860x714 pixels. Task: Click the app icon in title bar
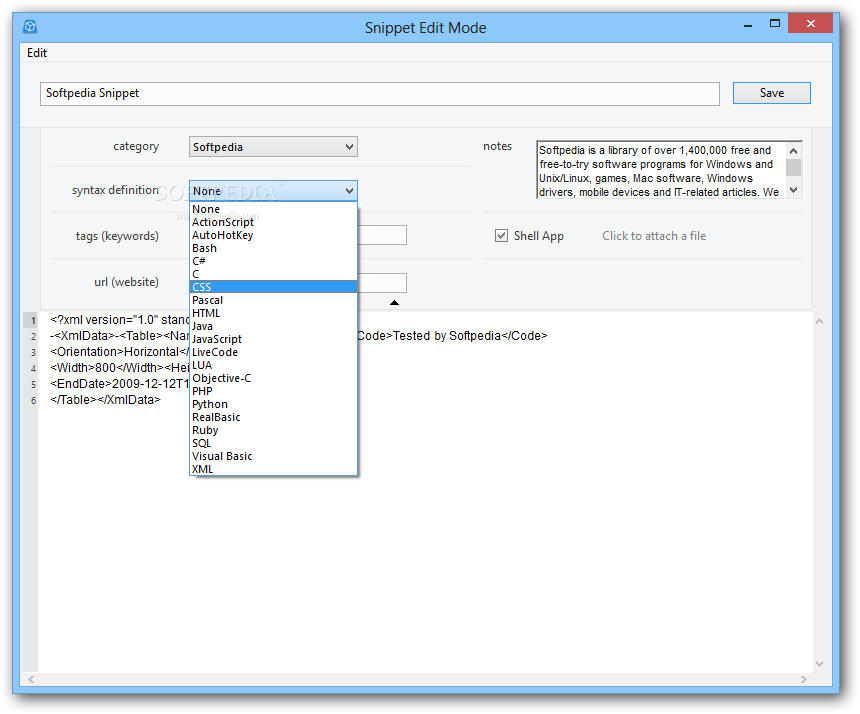point(30,26)
